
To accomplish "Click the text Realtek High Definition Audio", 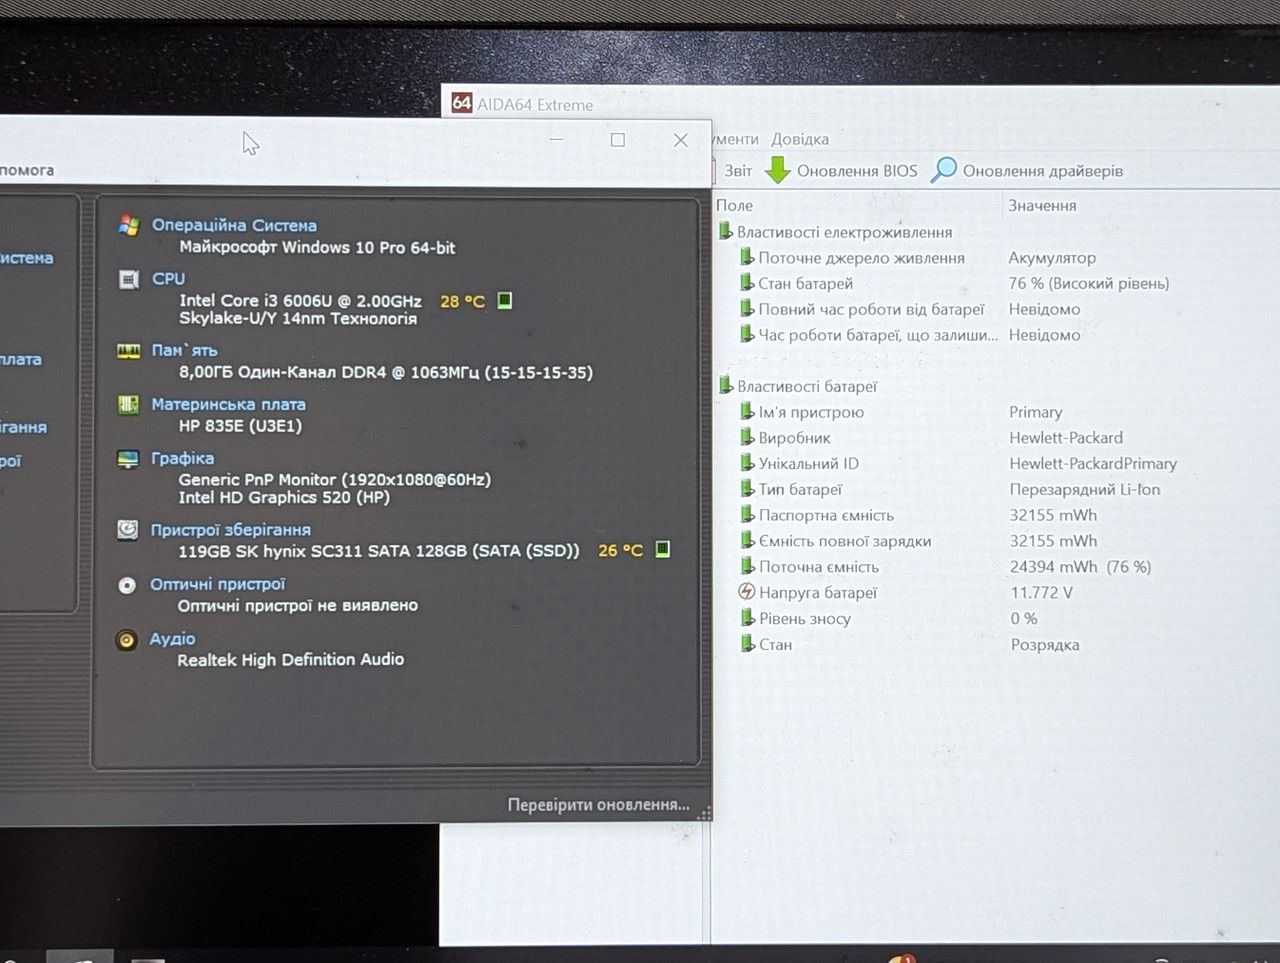I will point(291,659).
